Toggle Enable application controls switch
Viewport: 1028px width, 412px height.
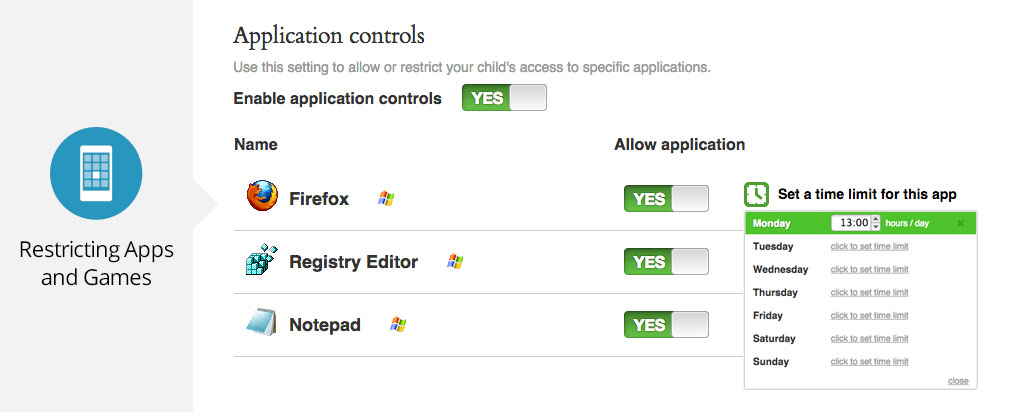504,98
